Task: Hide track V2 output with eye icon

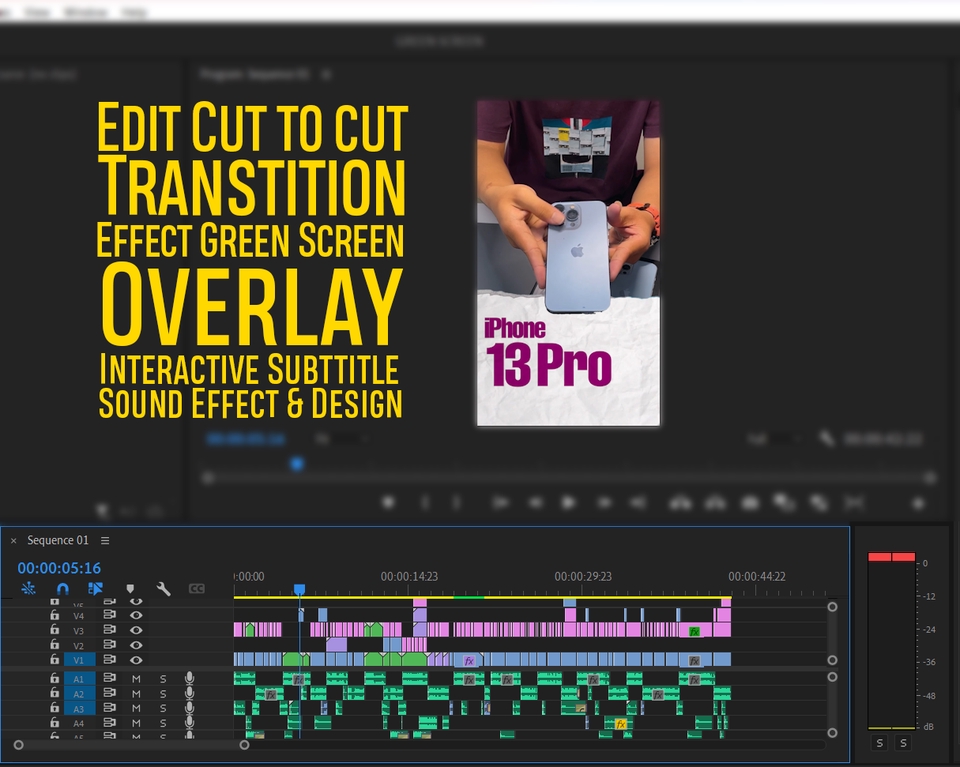Action: [136, 645]
